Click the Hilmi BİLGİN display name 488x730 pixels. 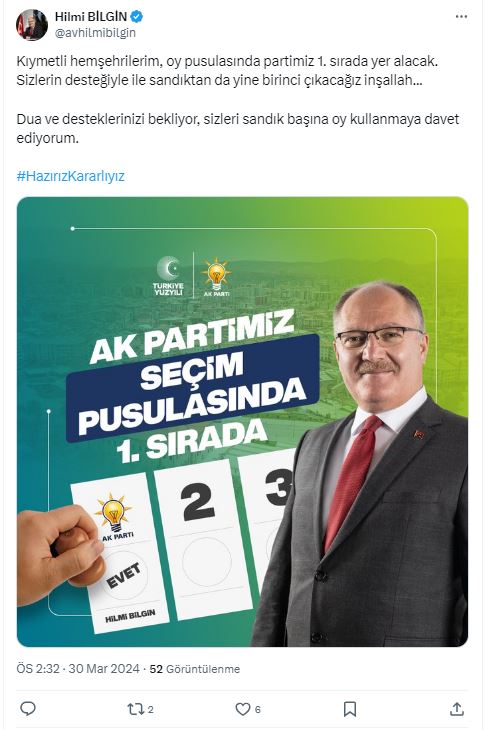91,17
